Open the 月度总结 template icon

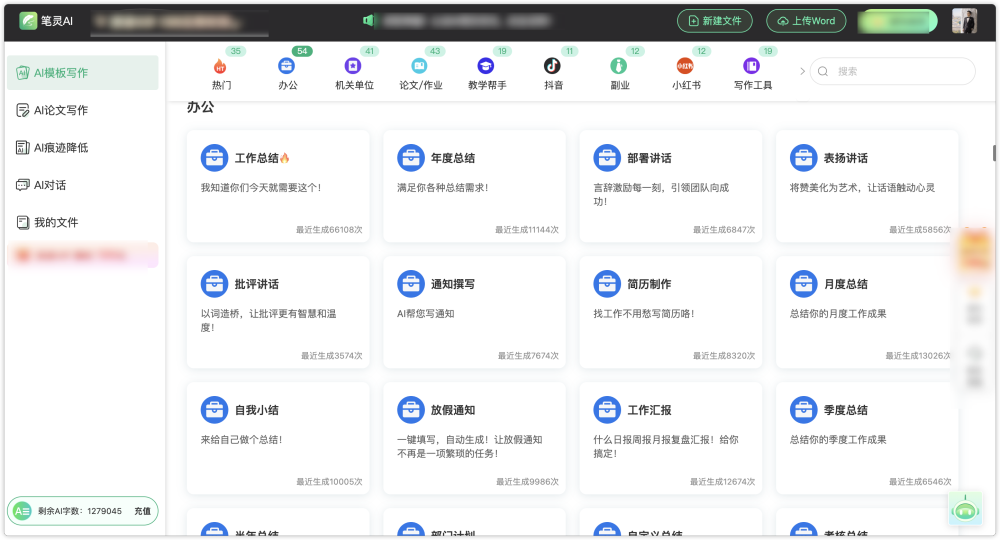[x=803, y=284]
